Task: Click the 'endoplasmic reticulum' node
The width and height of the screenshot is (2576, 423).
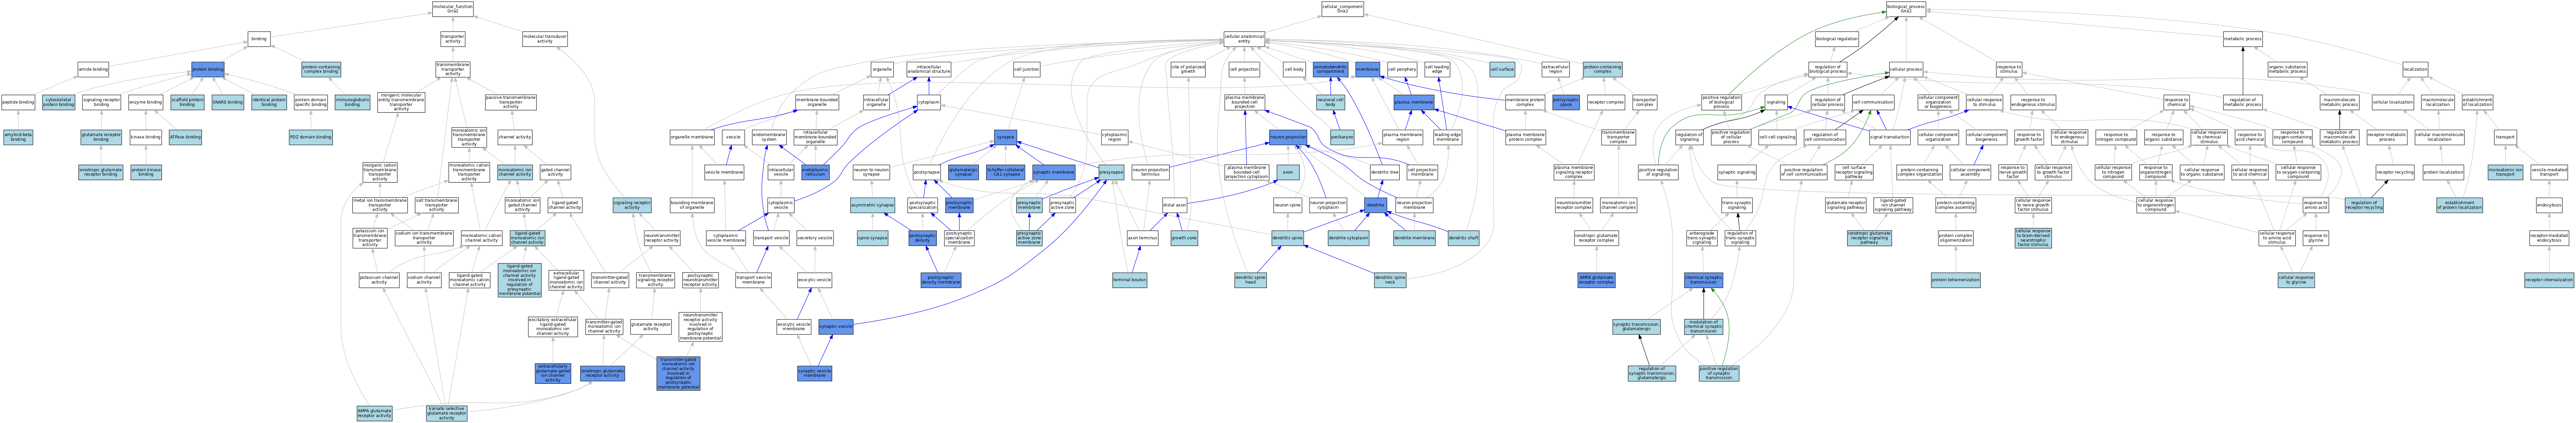Action: click(815, 172)
